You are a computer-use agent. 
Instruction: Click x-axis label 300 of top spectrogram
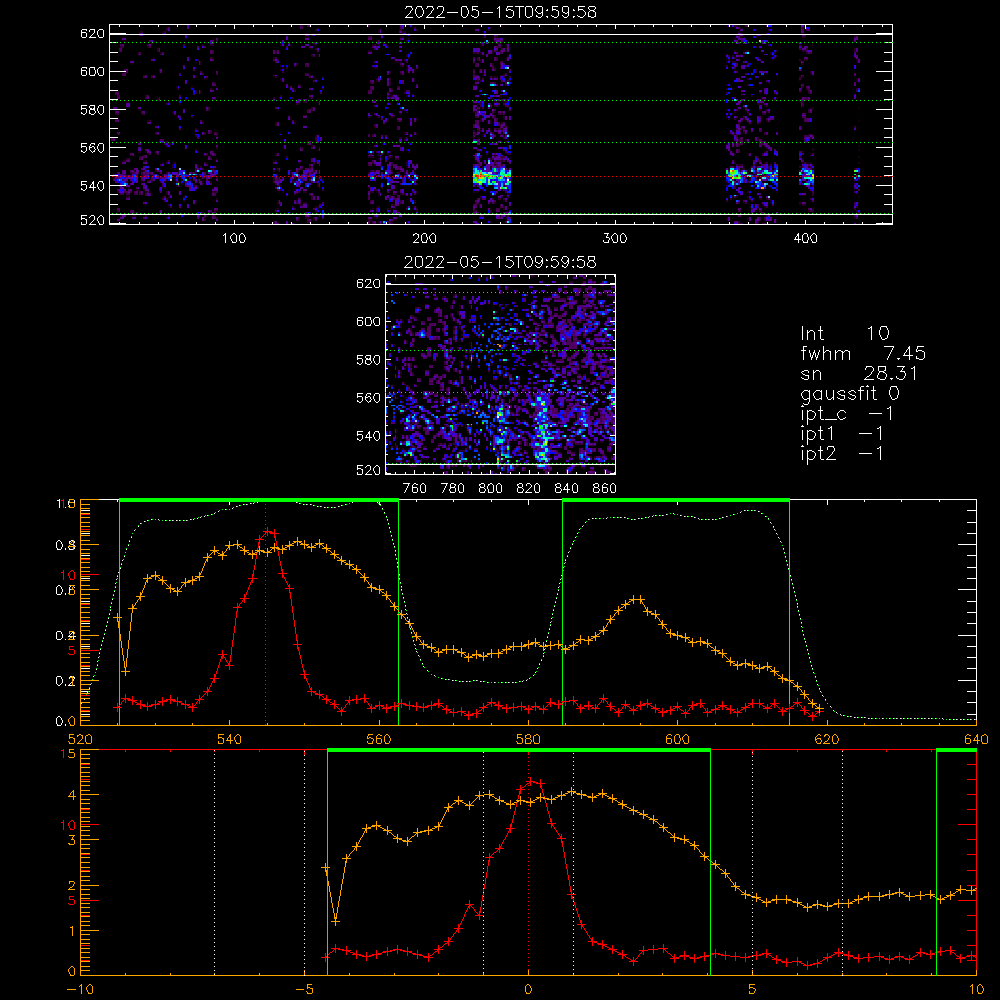(x=615, y=239)
